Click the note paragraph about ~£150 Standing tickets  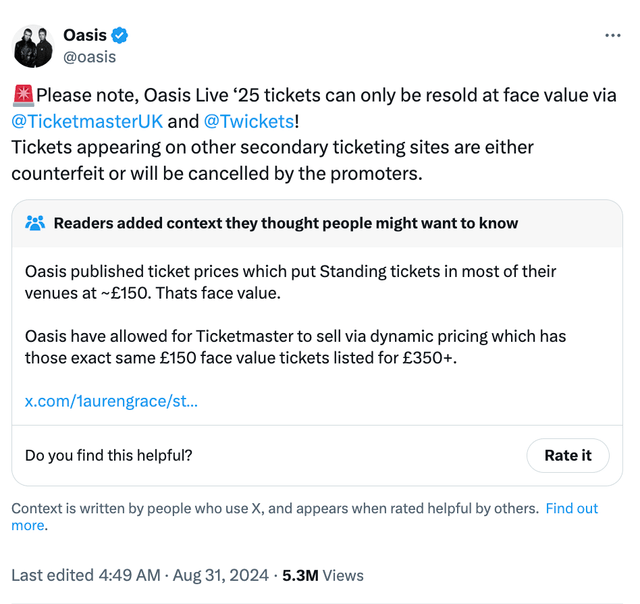click(x=290, y=281)
